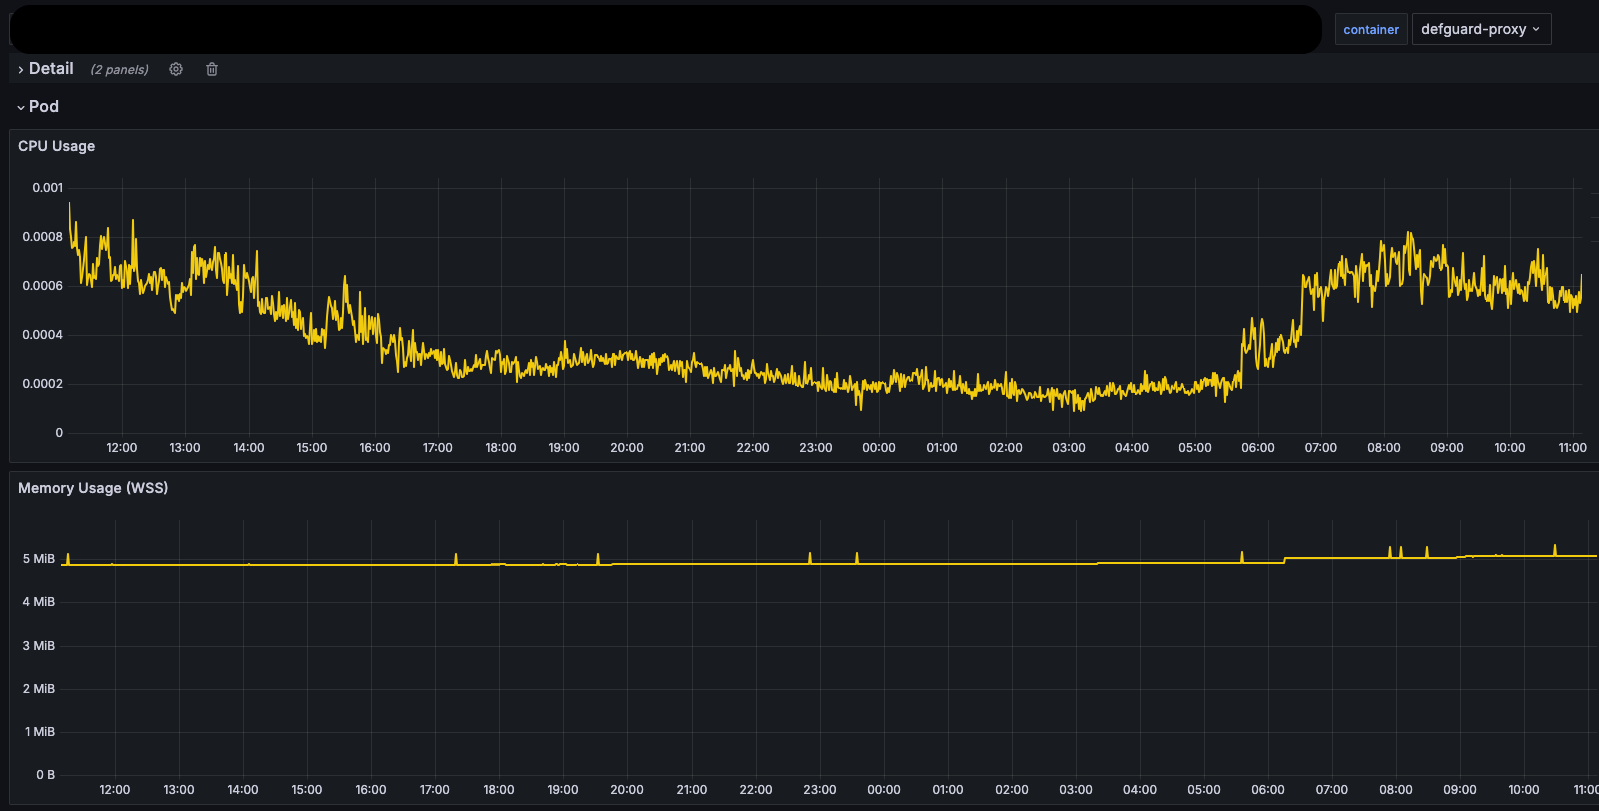
Task: Click the 06:00 label on CPU Usage axis
Action: (1257, 448)
